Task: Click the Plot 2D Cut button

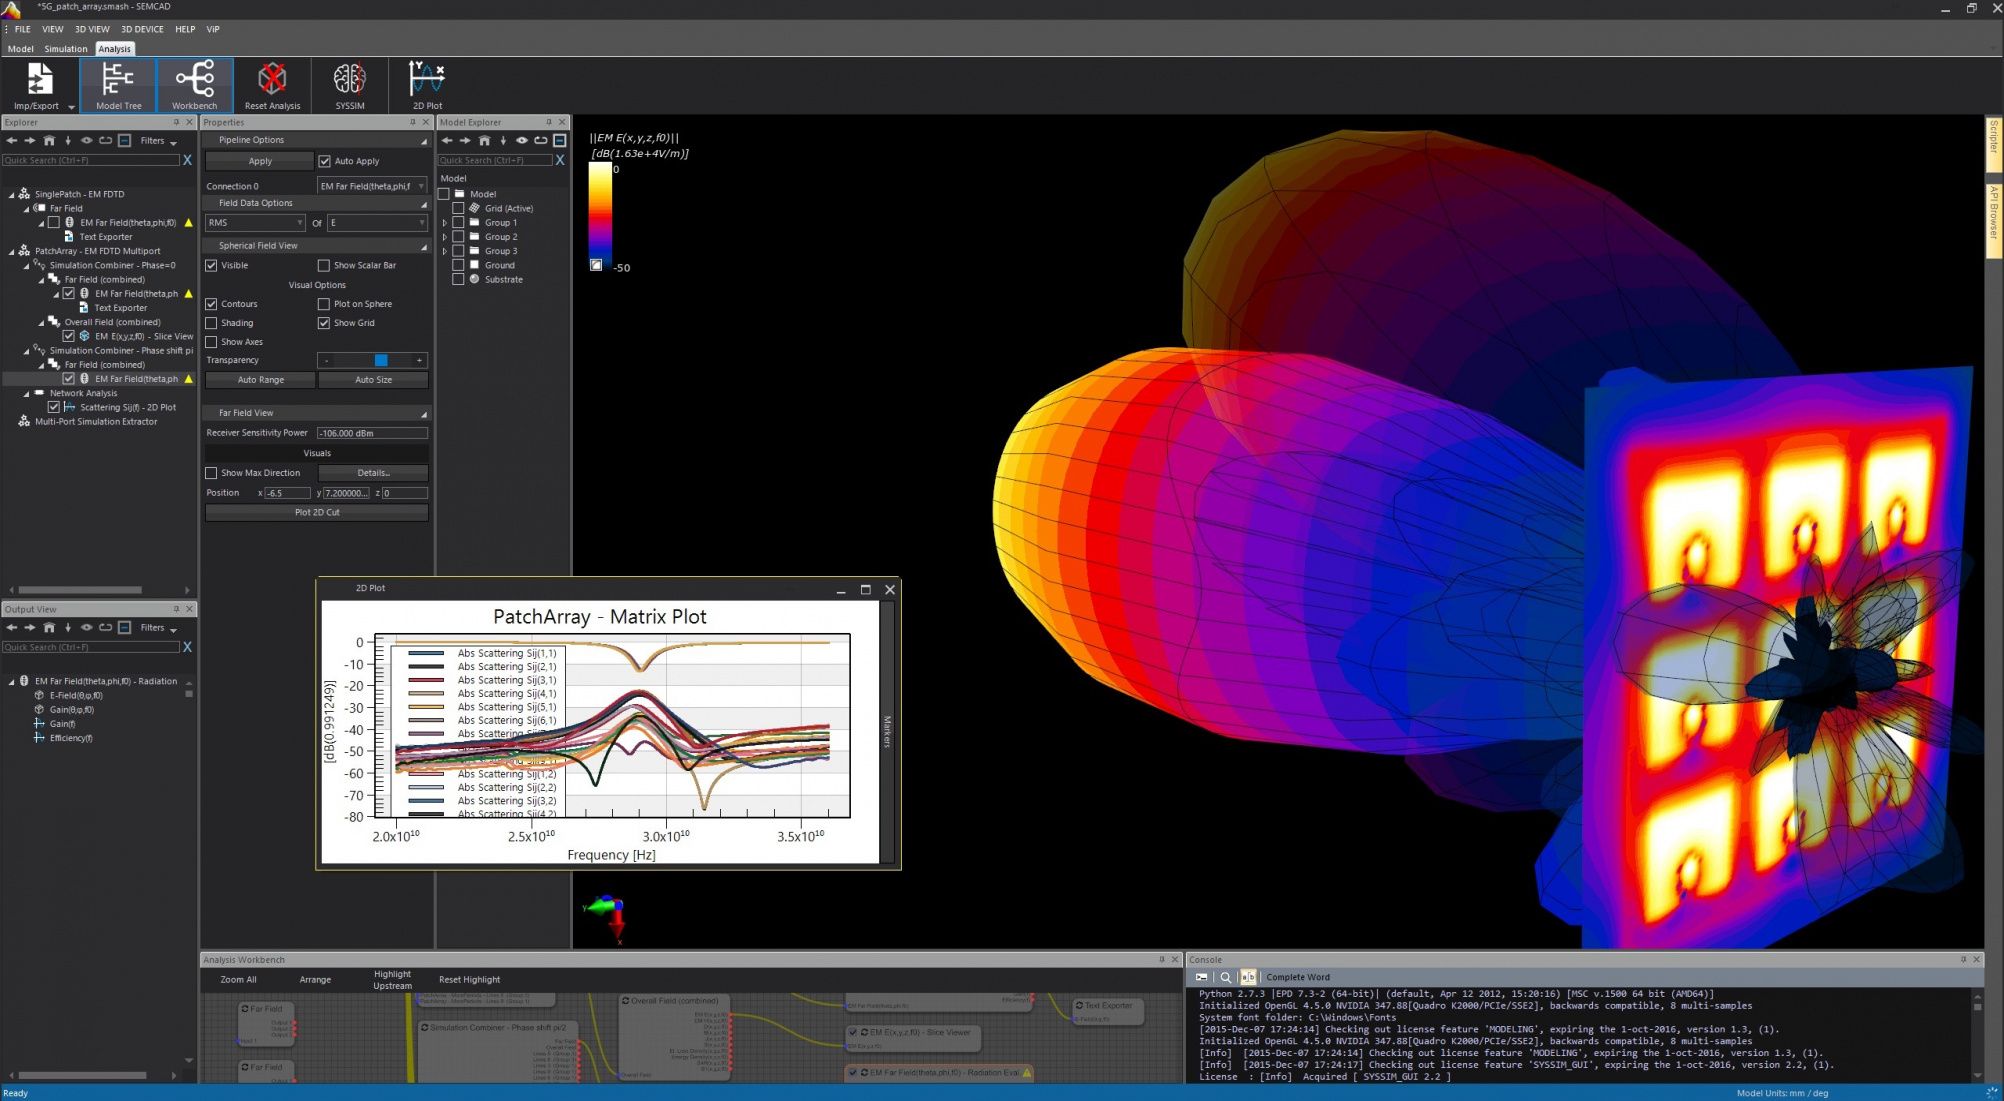Action: (x=316, y=511)
